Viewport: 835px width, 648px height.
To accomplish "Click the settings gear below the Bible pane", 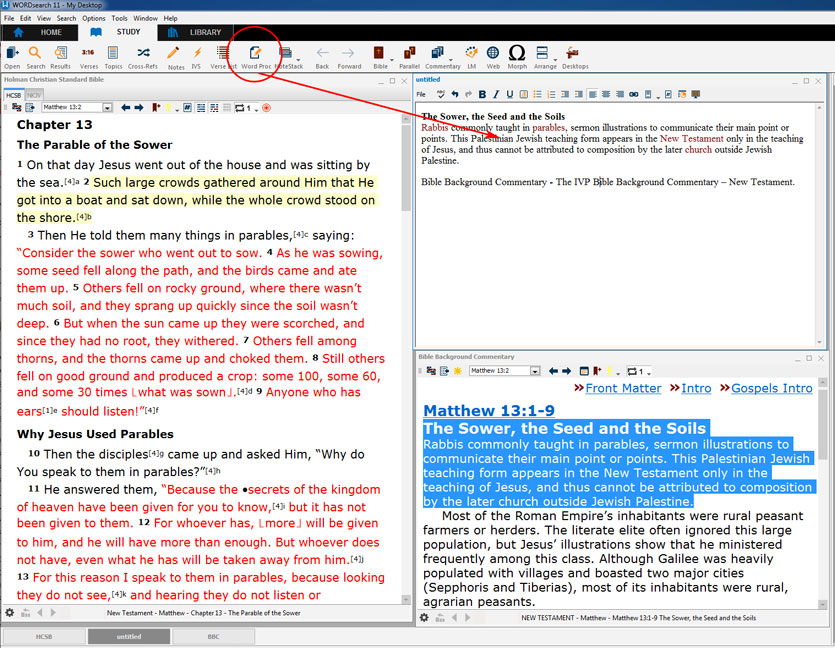I will [10, 612].
